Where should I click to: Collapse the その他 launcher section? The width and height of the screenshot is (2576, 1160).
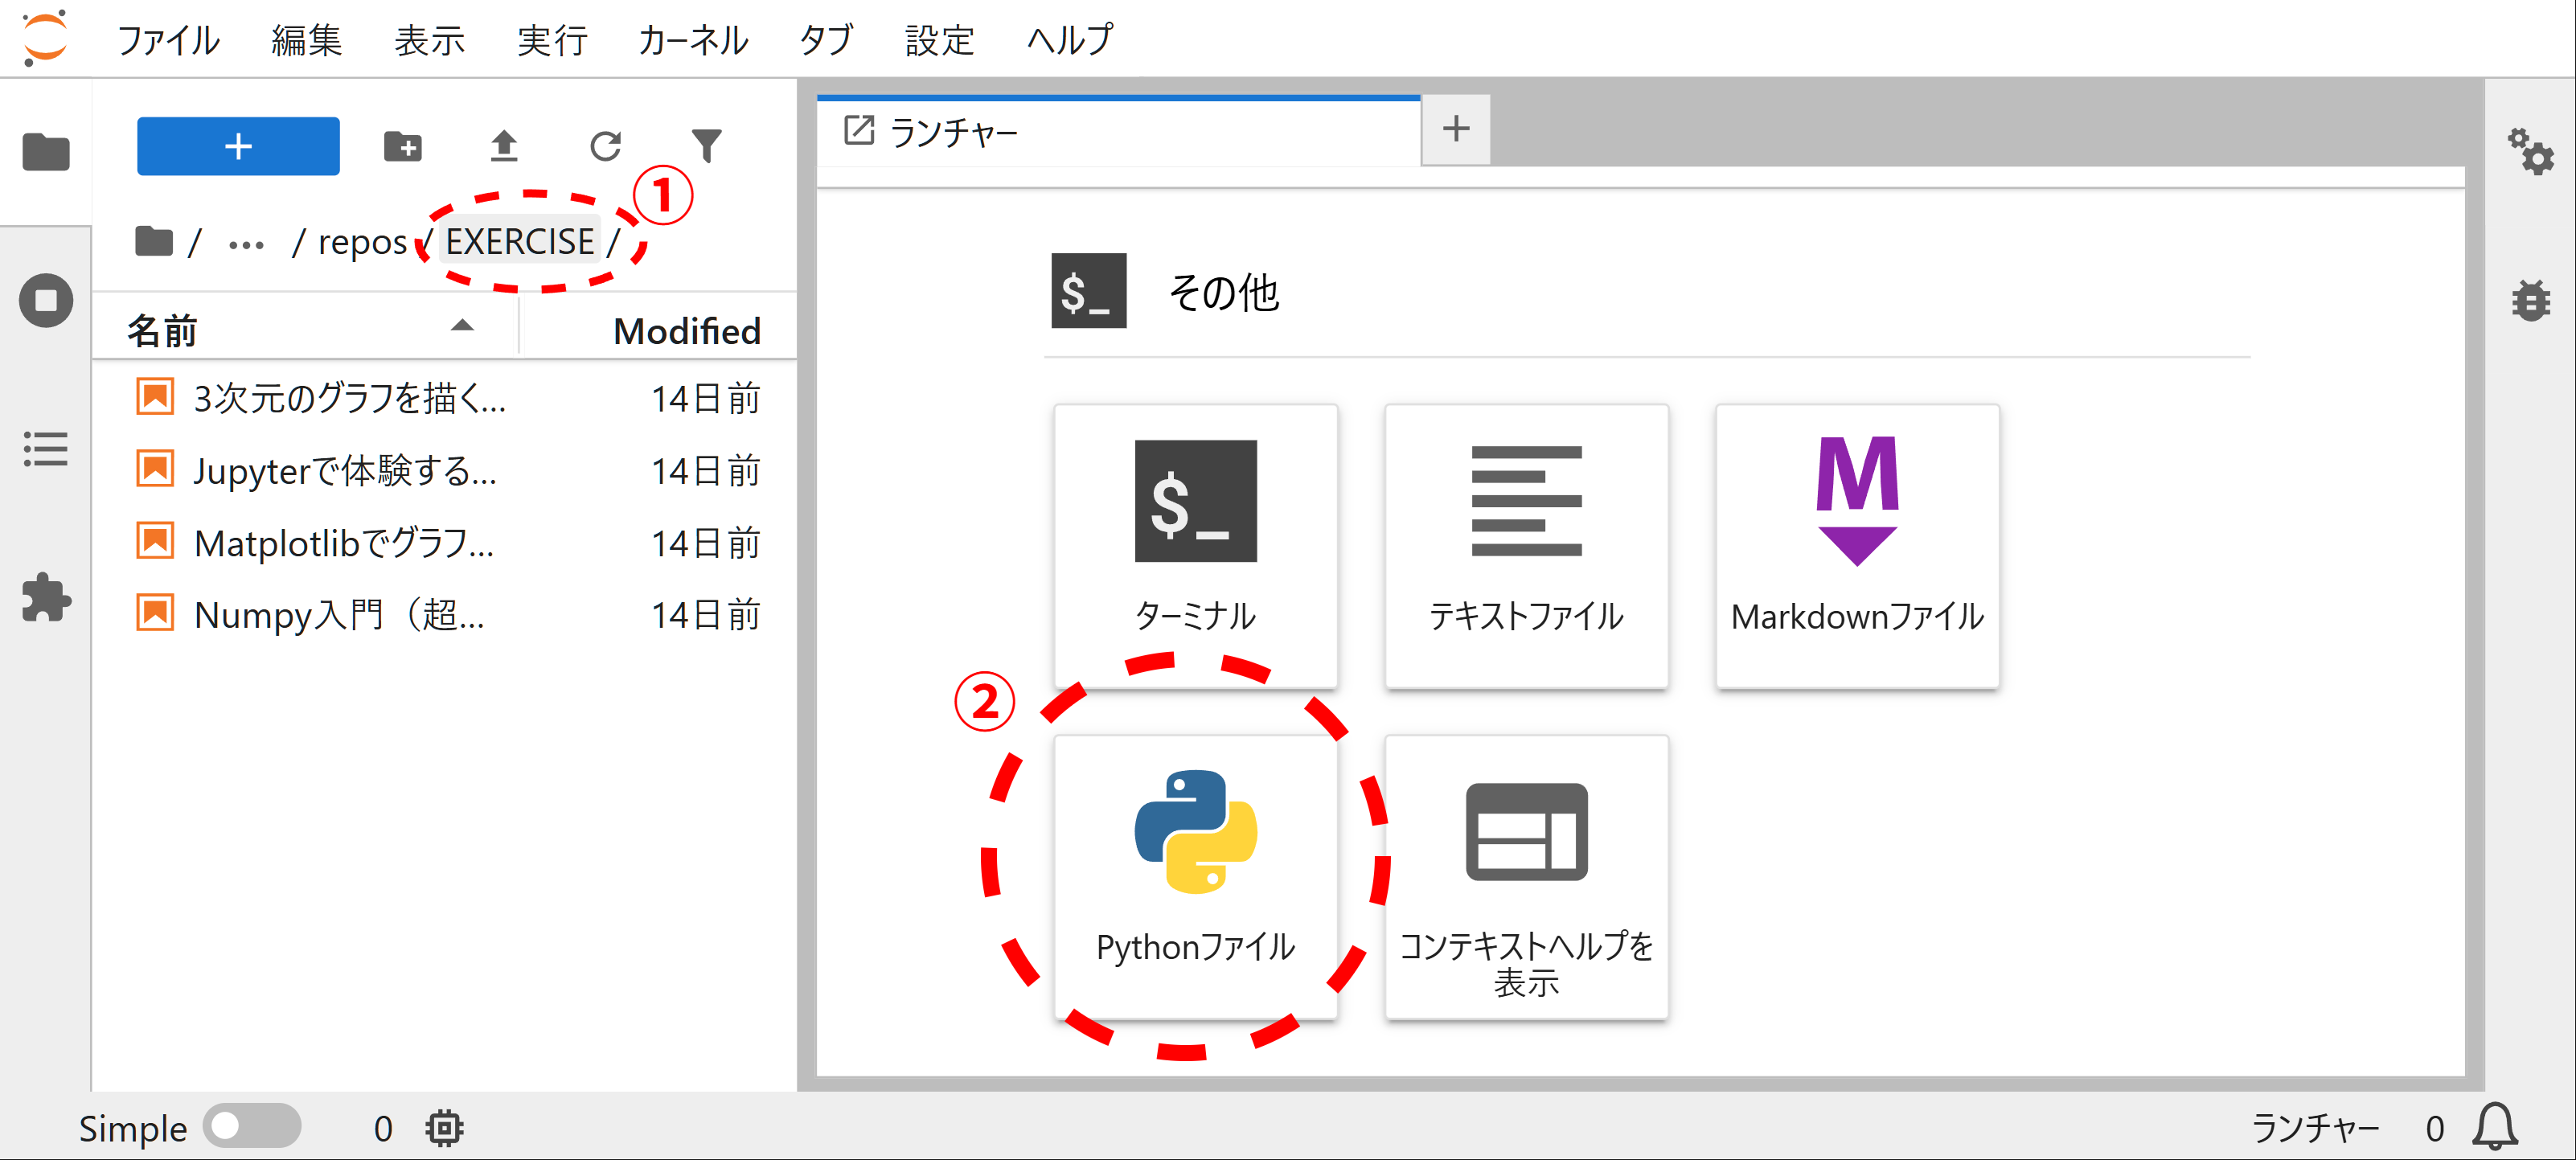coord(1223,293)
